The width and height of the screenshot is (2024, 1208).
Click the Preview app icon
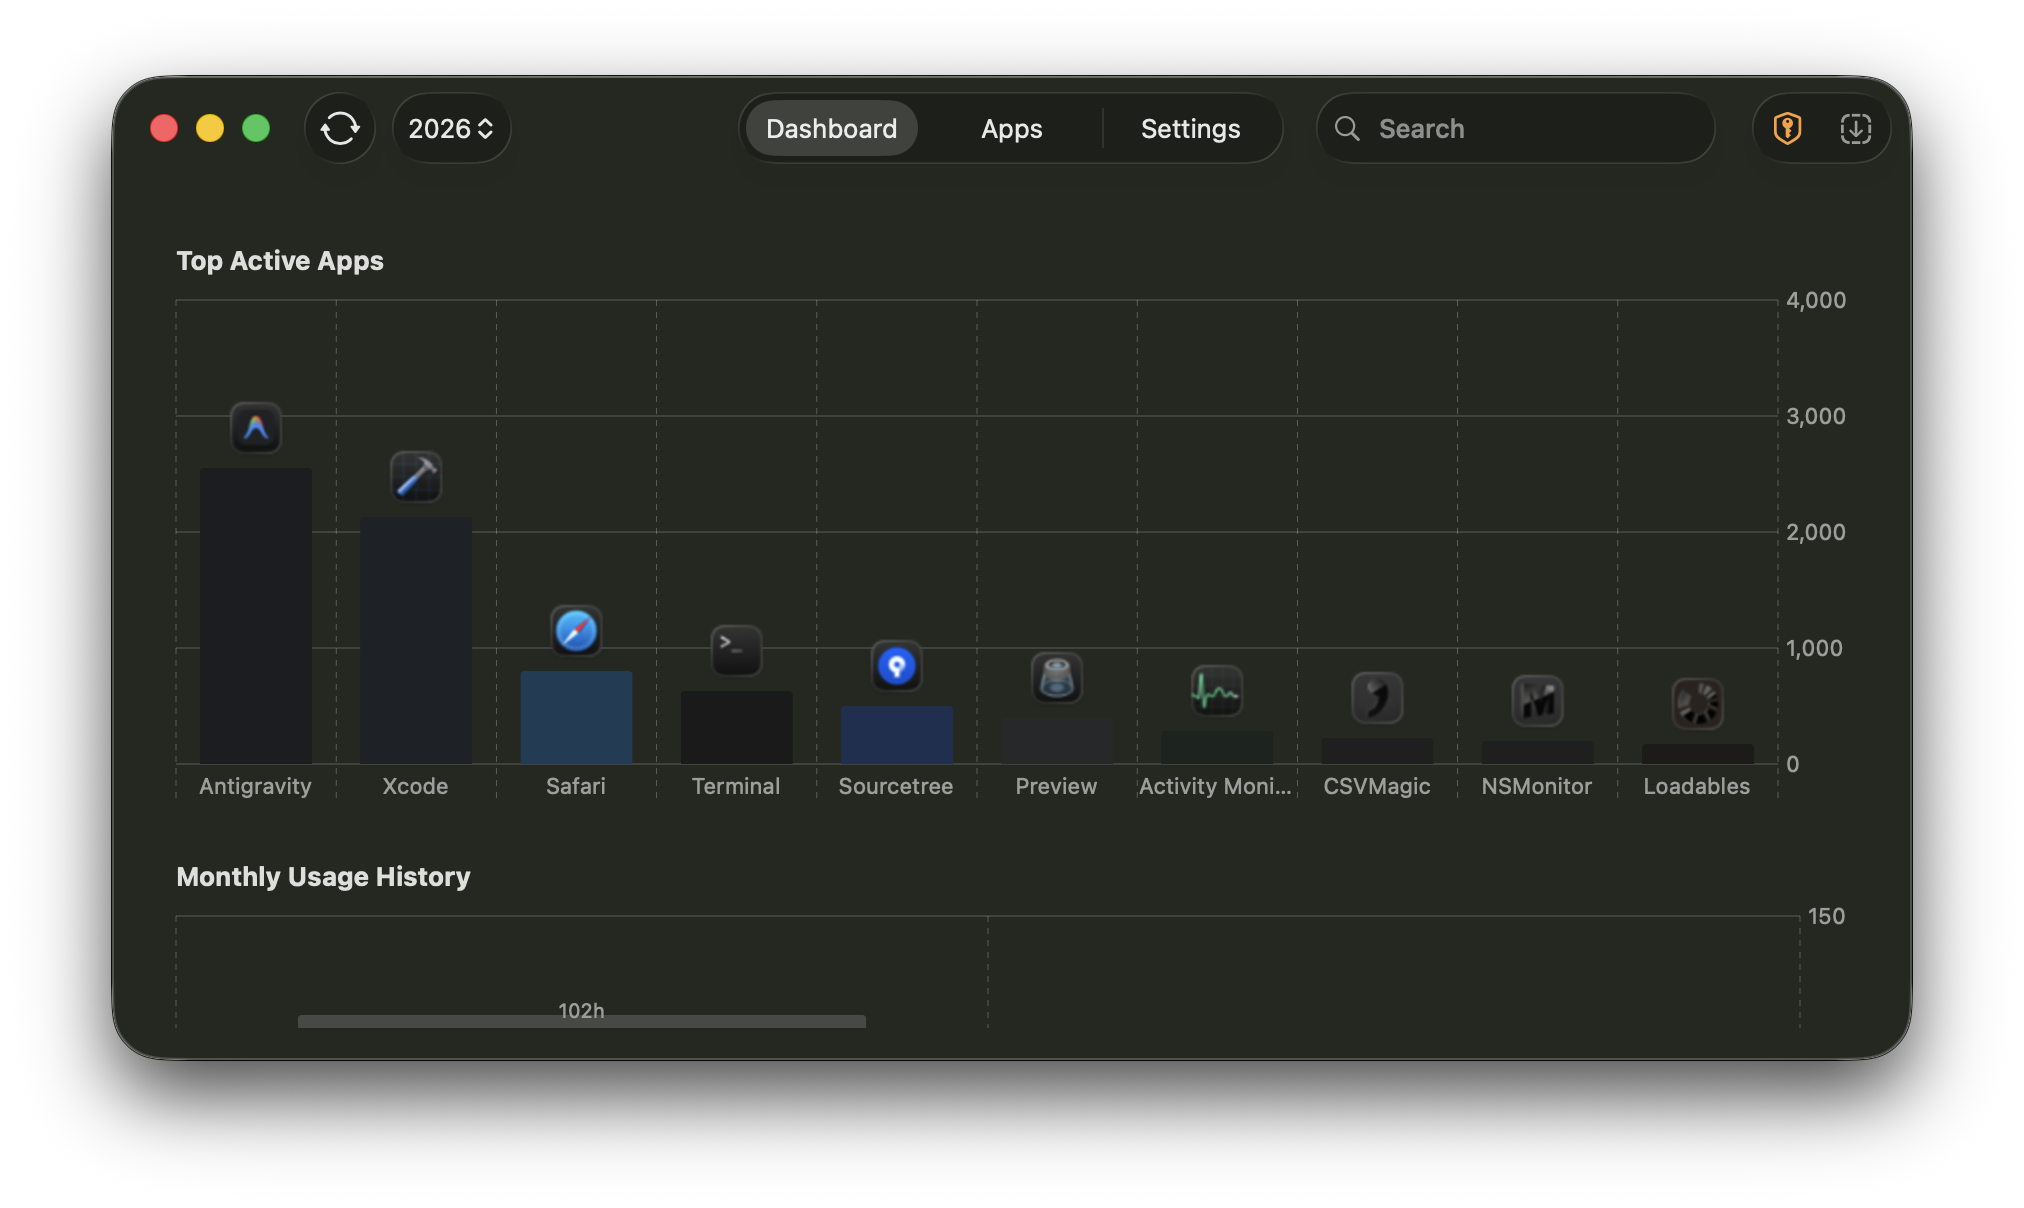[1056, 678]
